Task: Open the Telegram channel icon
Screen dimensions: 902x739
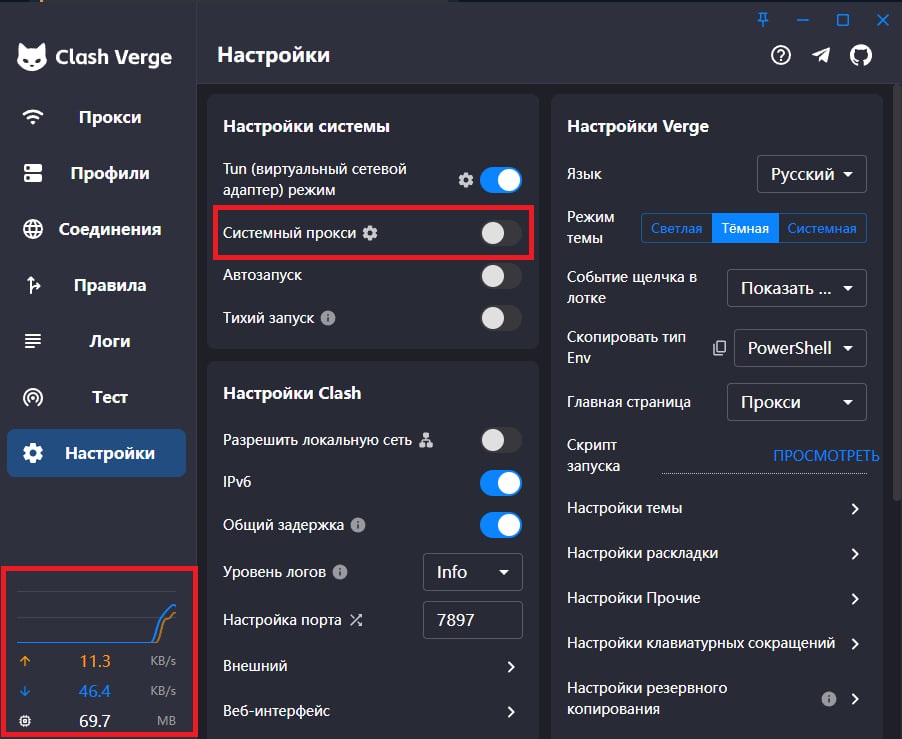Action: pyautogui.click(x=821, y=55)
